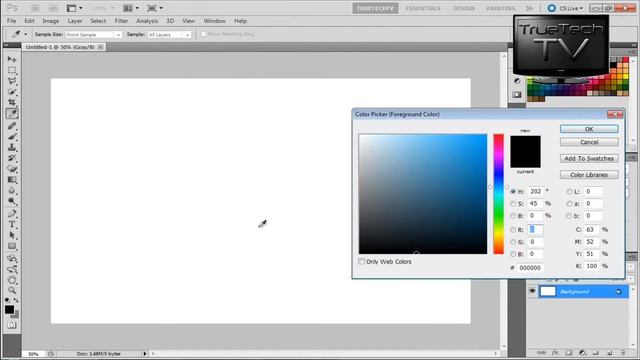Click Add To Swatches button
Screen dimensions: 640x360
click(589, 158)
